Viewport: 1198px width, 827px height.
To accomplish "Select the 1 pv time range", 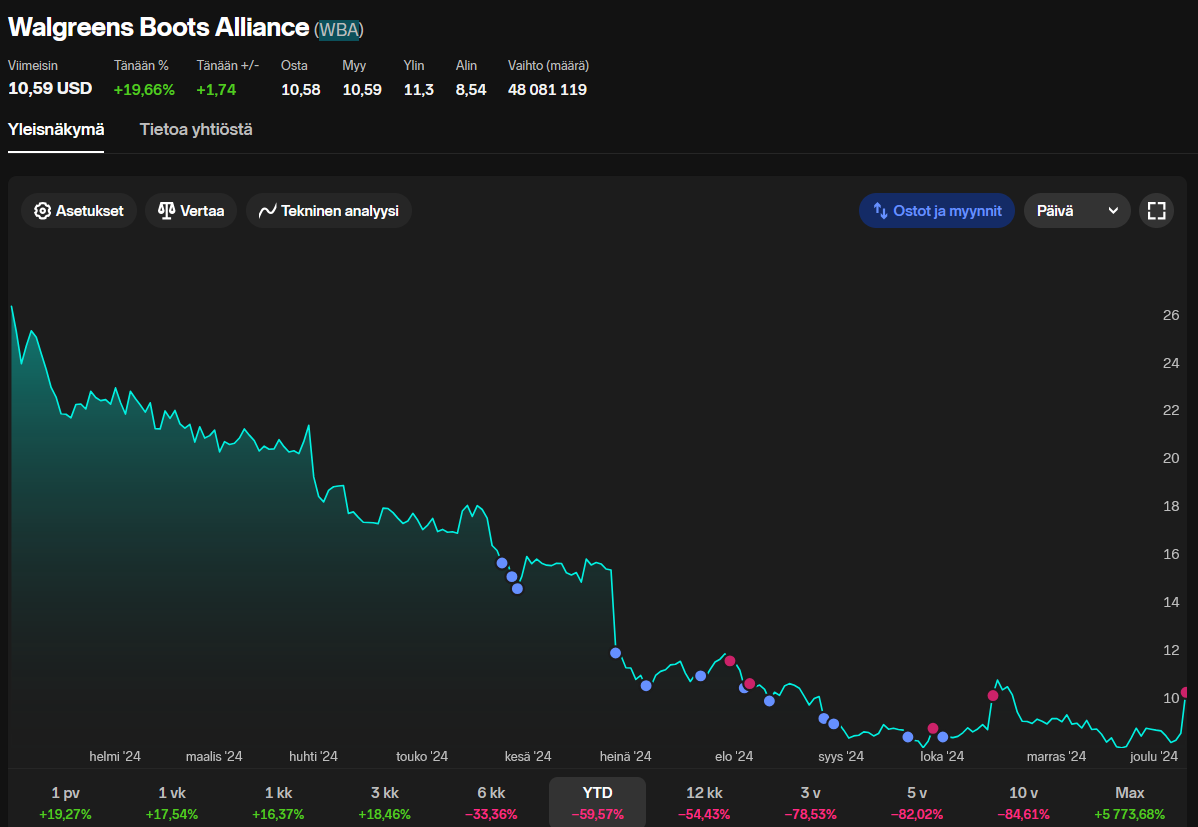I will 65,802.
